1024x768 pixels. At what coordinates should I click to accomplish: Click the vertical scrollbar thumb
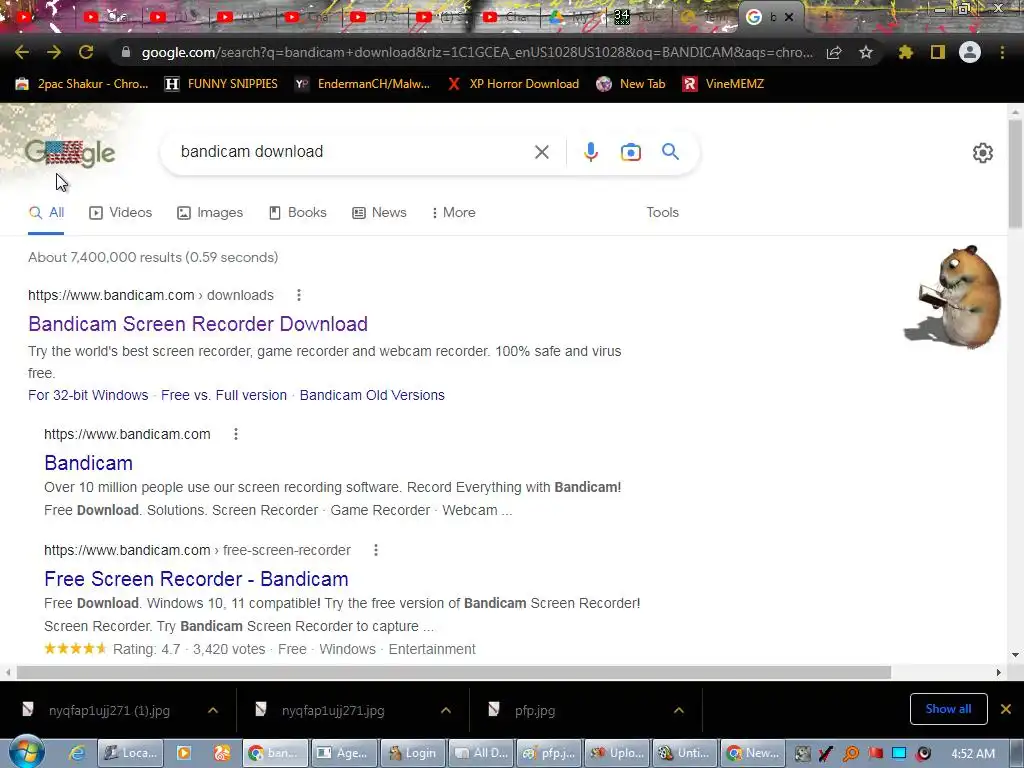[1016, 174]
